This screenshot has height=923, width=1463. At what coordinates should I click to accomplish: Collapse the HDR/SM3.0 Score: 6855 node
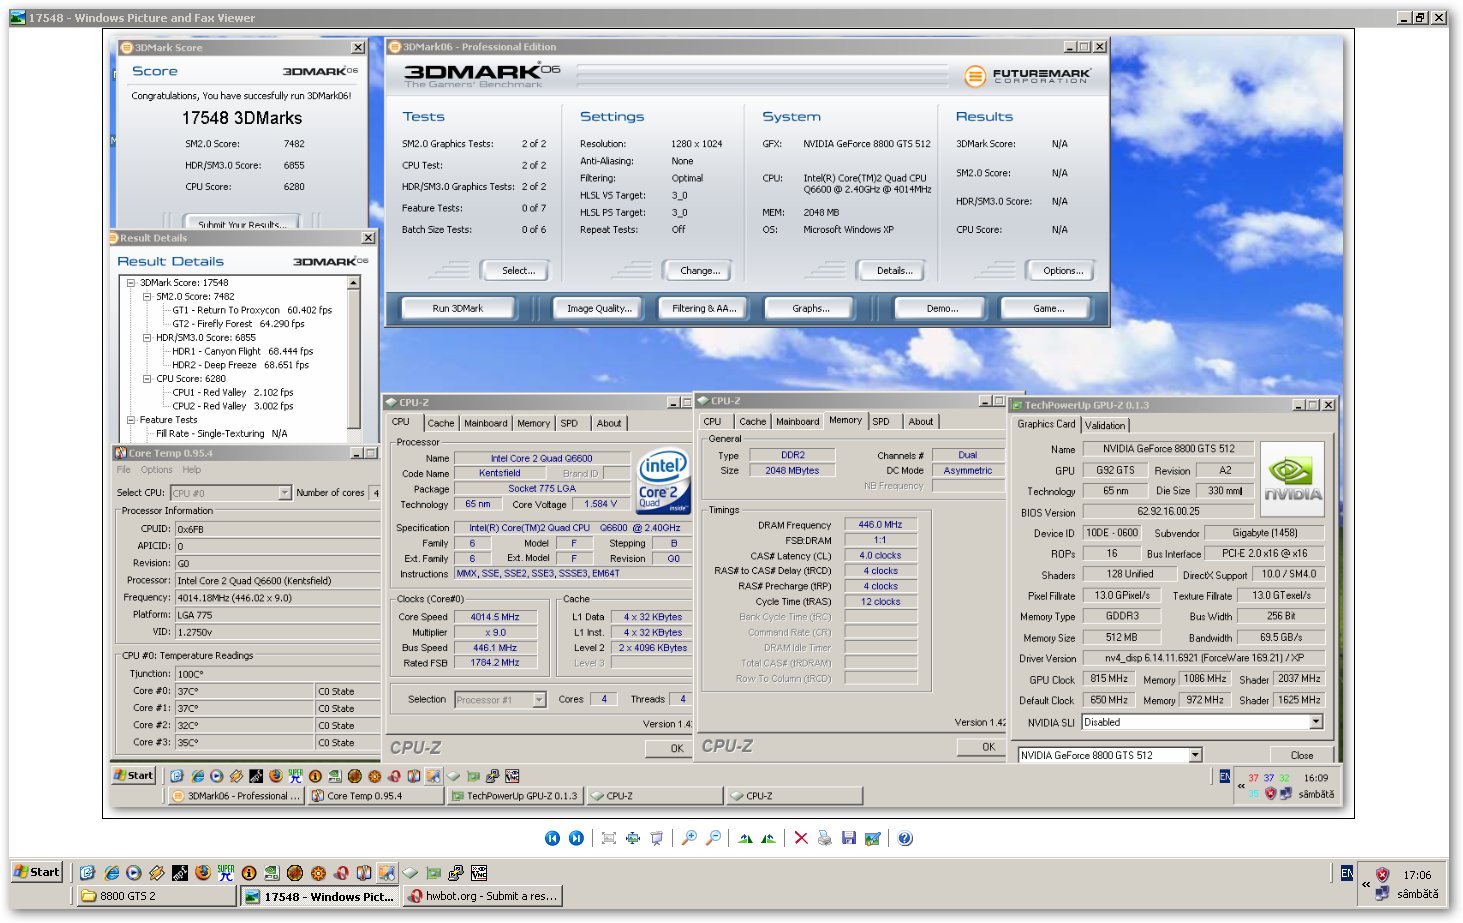(x=147, y=338)
